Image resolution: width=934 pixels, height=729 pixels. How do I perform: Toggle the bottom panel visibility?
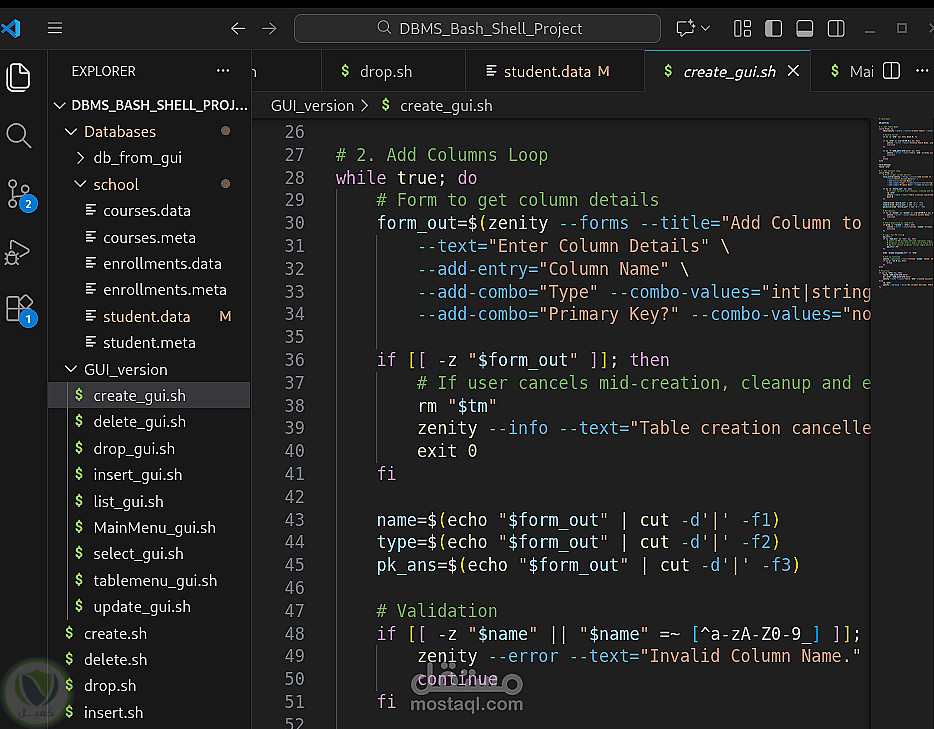pyautogui.click(x=804, y=28)
